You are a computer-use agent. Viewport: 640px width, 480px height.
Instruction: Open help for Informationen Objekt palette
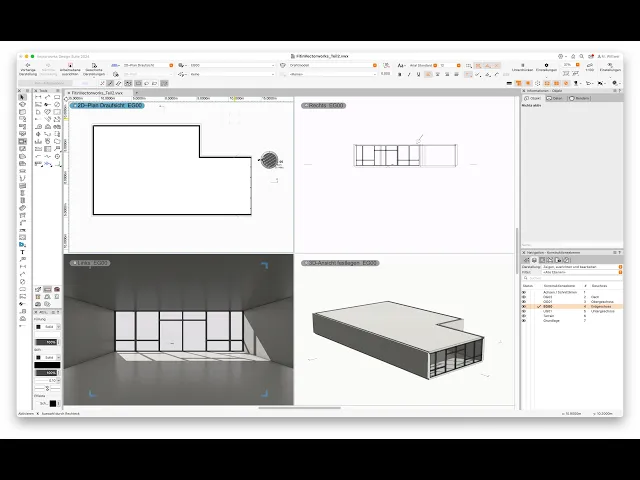click(620, 91)
